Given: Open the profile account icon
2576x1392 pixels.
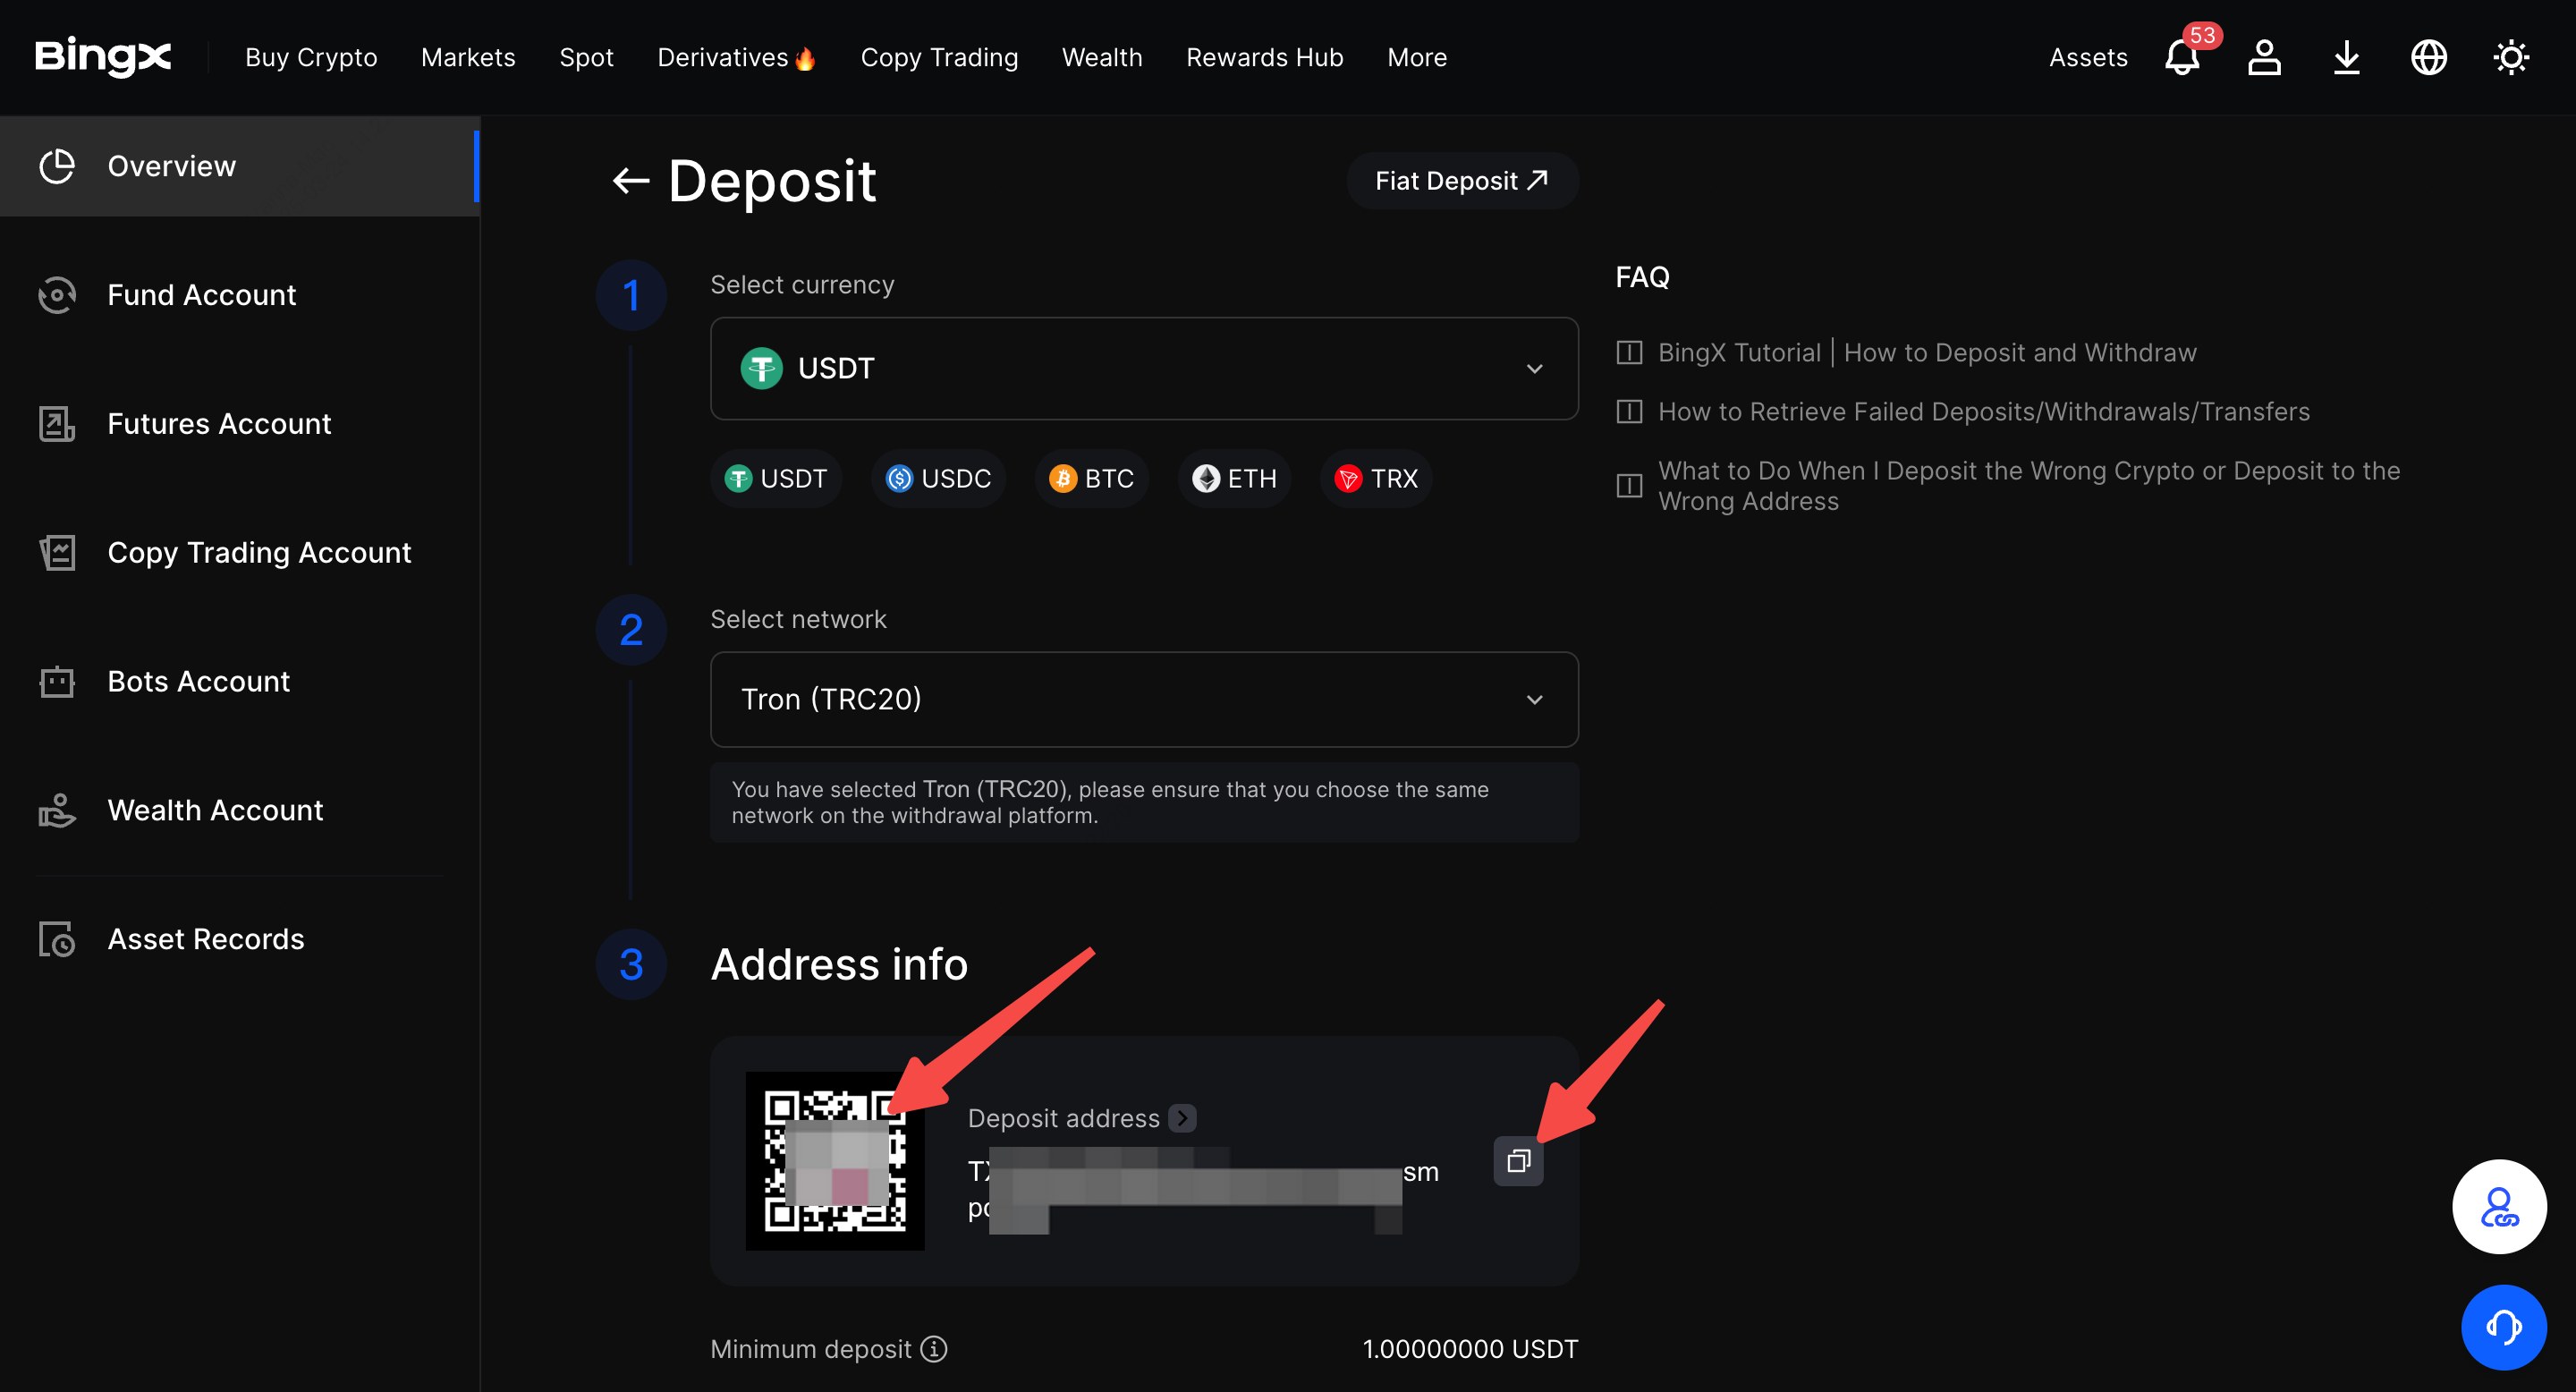Looking at the screenshot, I should [x=2264, y=58].
